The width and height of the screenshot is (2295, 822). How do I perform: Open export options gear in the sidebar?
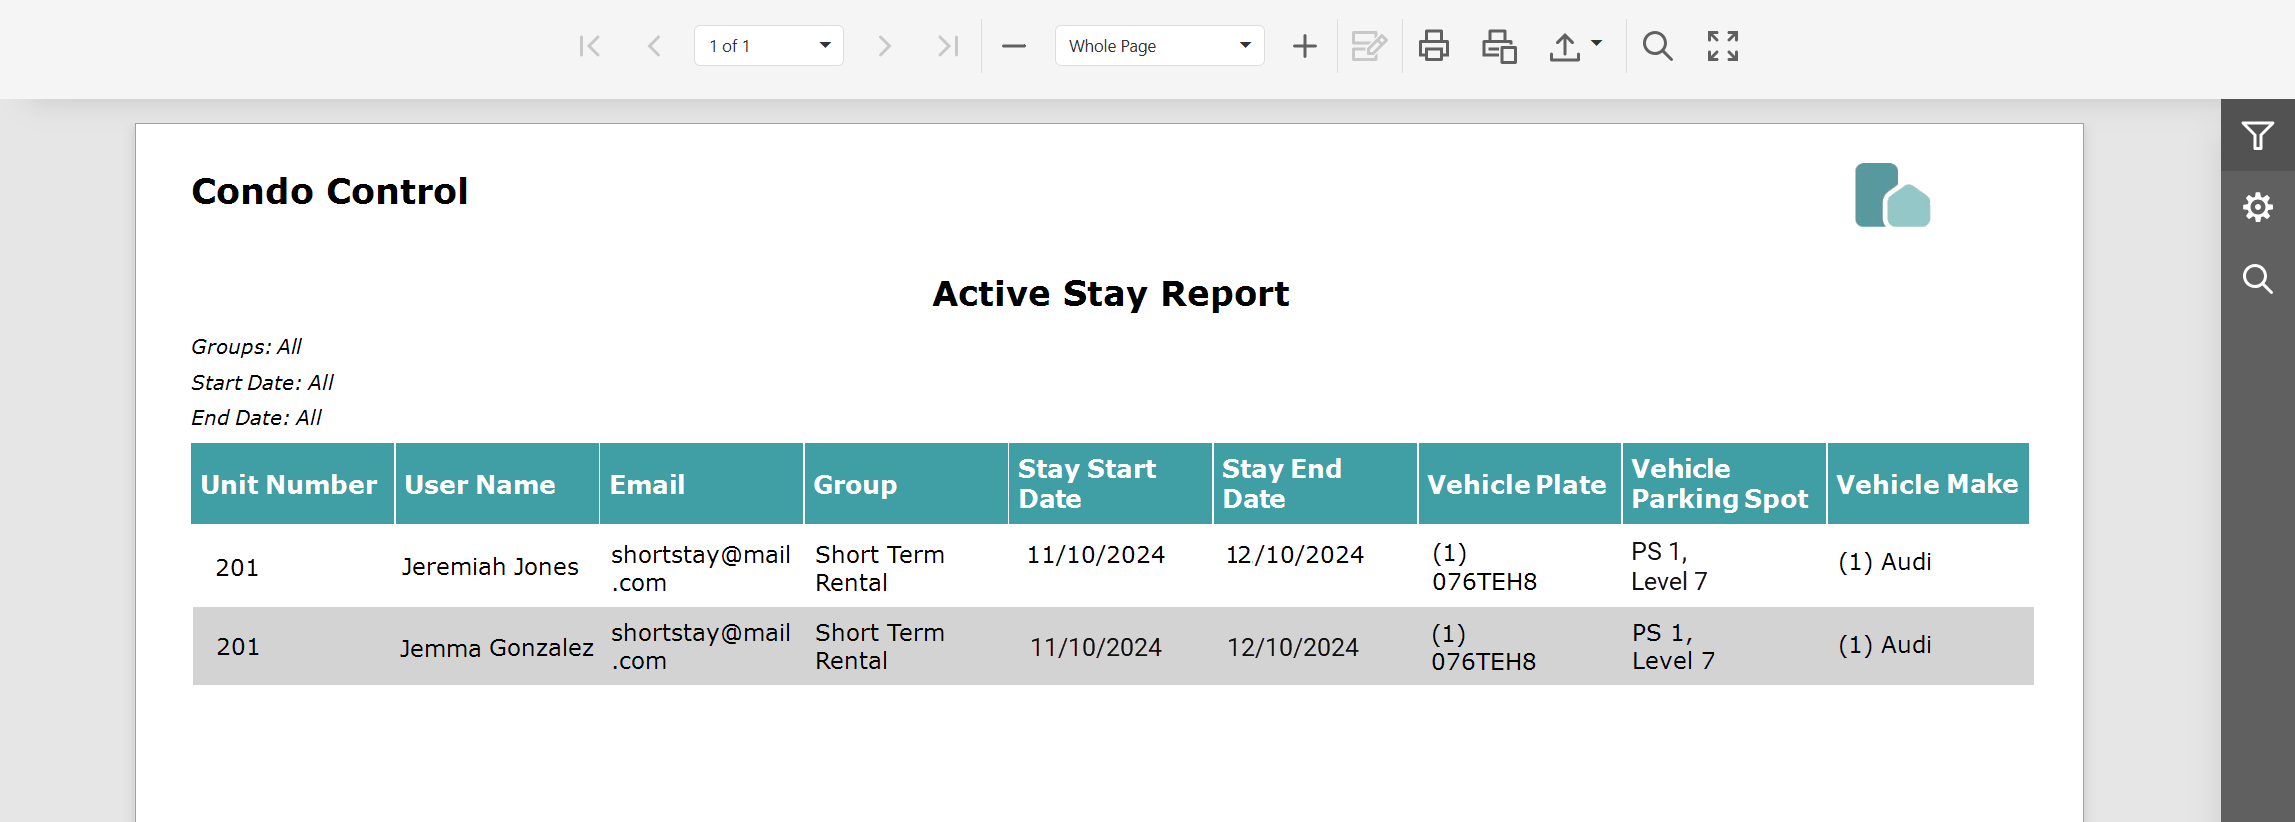point(2258,207)
